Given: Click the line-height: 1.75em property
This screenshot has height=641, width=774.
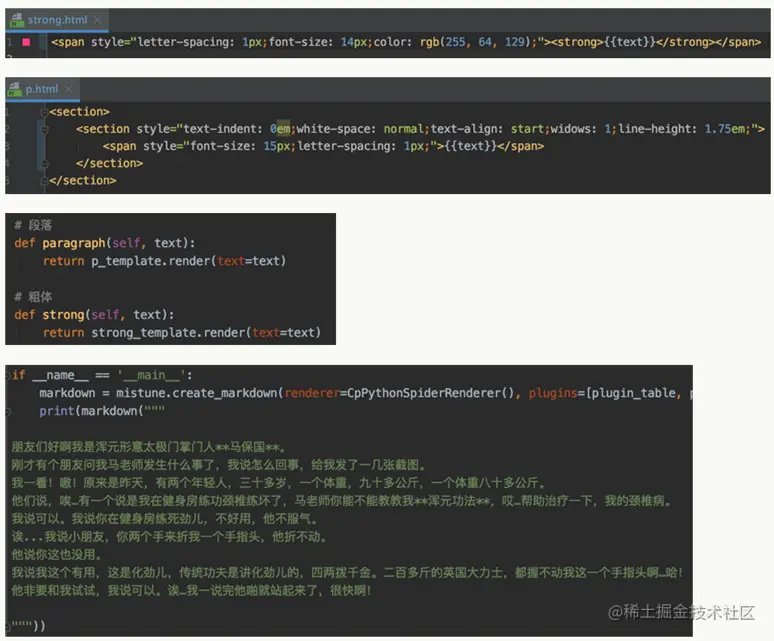Looking at the screenshot, I should (x=681, y=129).
